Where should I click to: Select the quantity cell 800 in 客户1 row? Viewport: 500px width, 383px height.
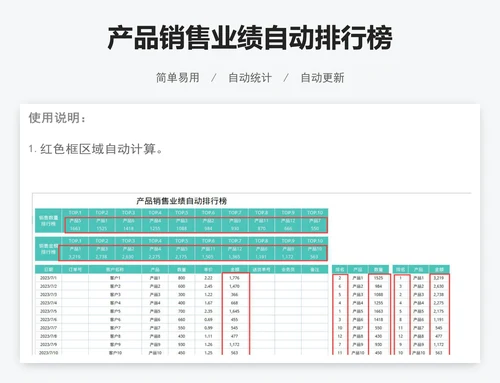click(x=182, y=278)
